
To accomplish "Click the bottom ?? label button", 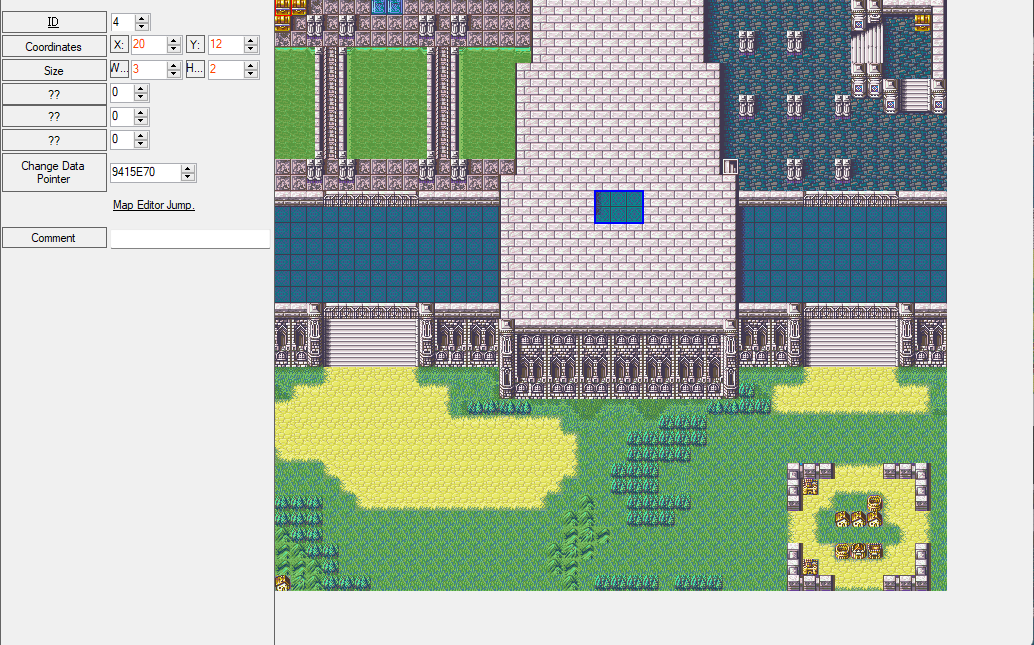I will 54,140.
